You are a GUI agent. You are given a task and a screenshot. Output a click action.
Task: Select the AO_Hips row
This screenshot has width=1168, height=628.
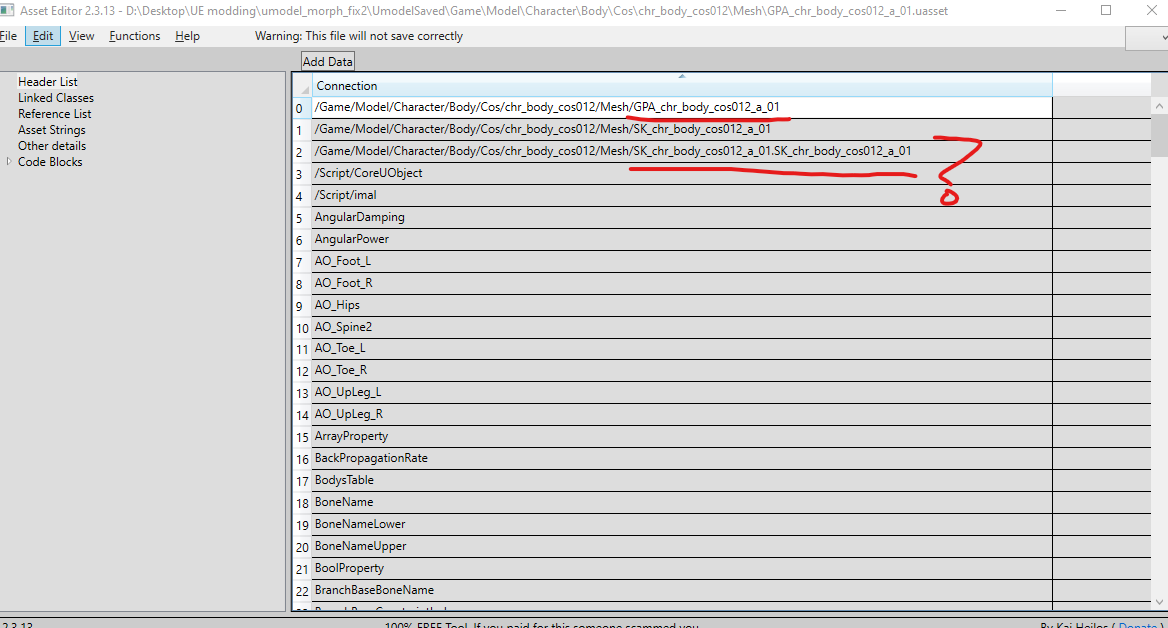682,305
